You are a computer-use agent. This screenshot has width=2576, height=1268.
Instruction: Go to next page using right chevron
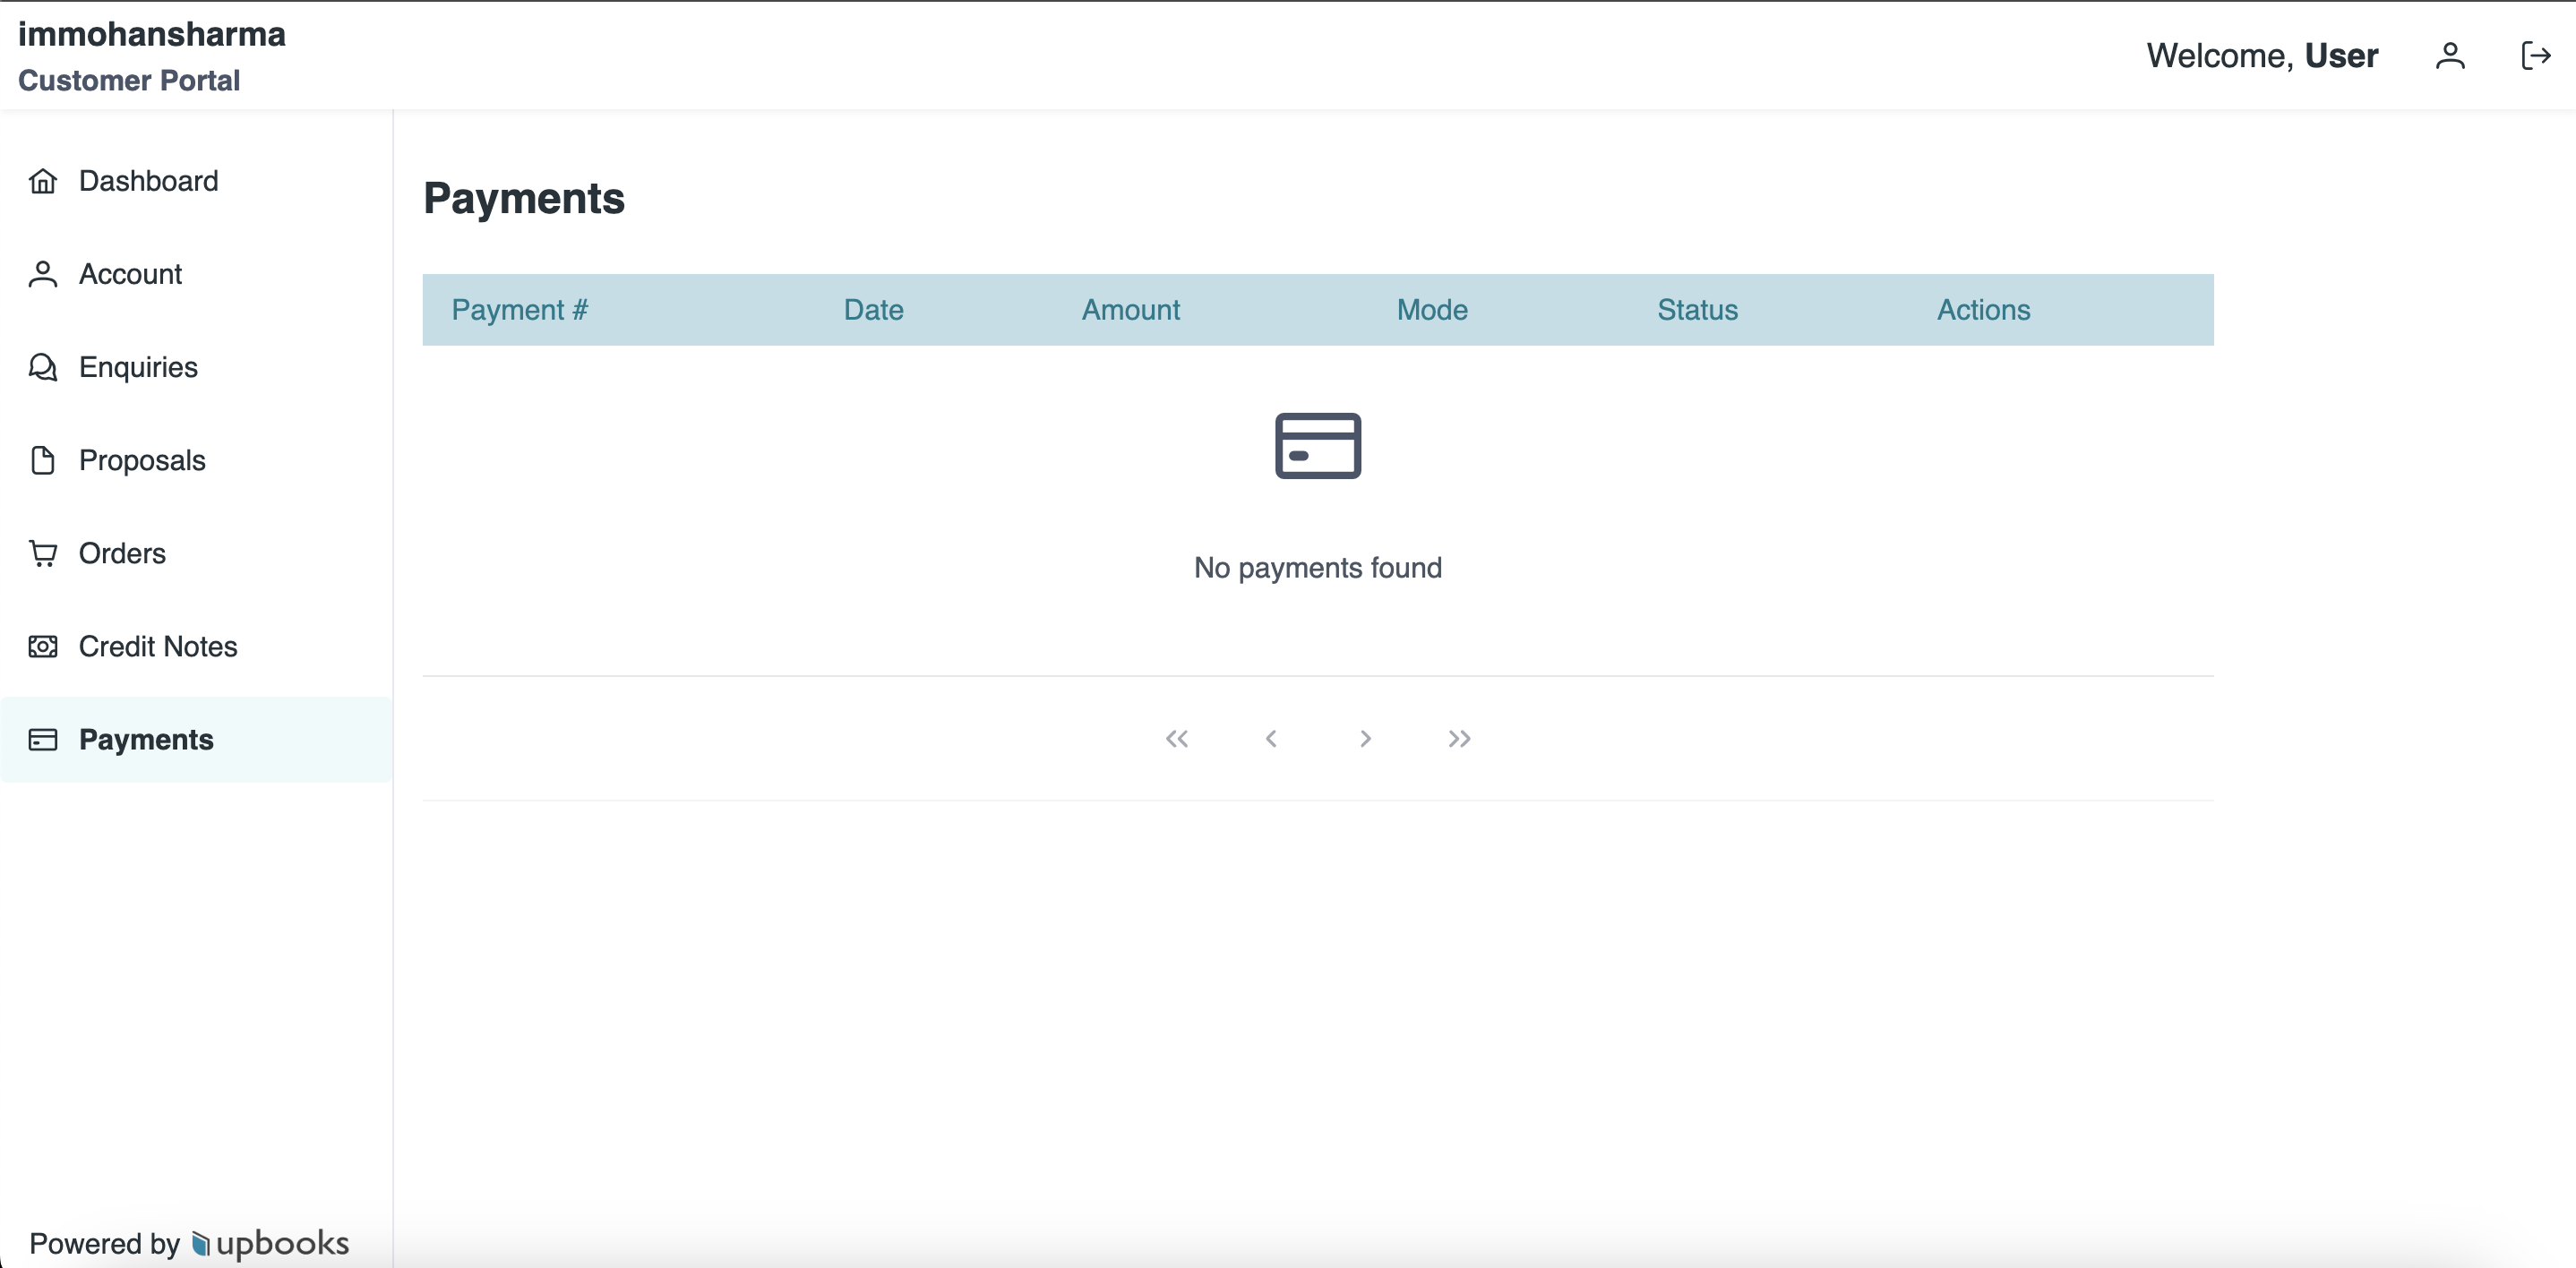click(x=1365, y=738)
